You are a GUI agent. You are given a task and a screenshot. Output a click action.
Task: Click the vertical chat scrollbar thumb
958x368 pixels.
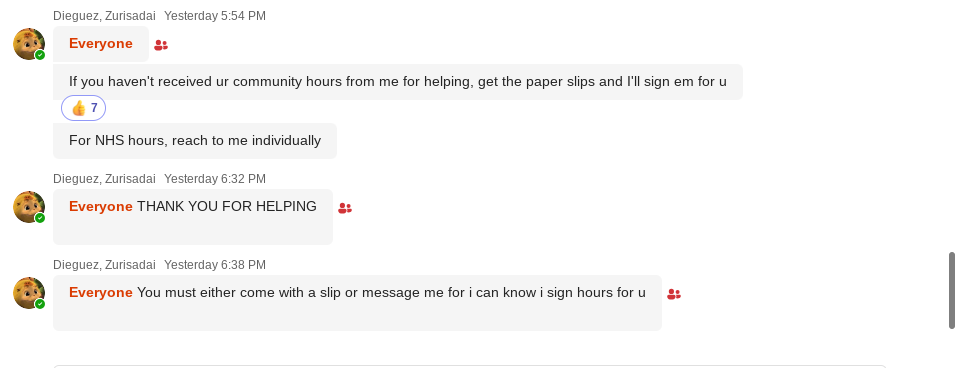pos(952,290)
